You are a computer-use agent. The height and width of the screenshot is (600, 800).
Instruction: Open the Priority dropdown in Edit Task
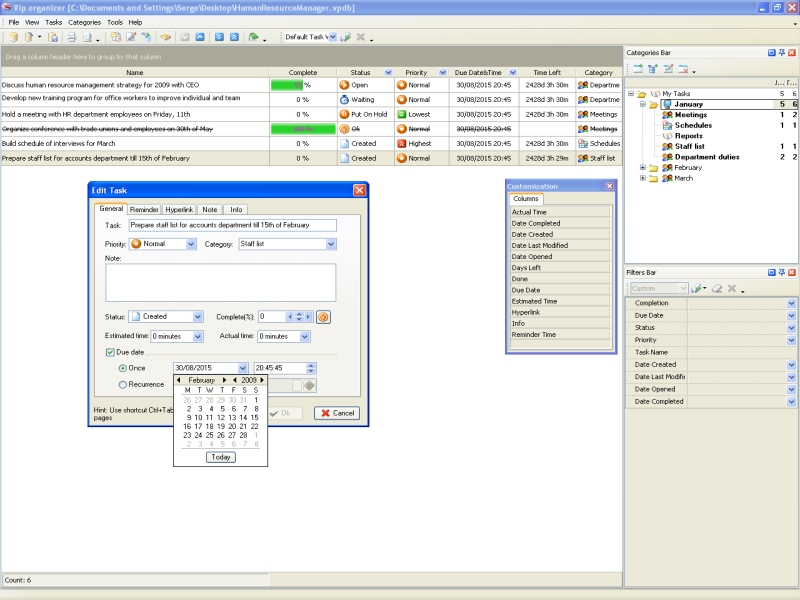(191, 244)
